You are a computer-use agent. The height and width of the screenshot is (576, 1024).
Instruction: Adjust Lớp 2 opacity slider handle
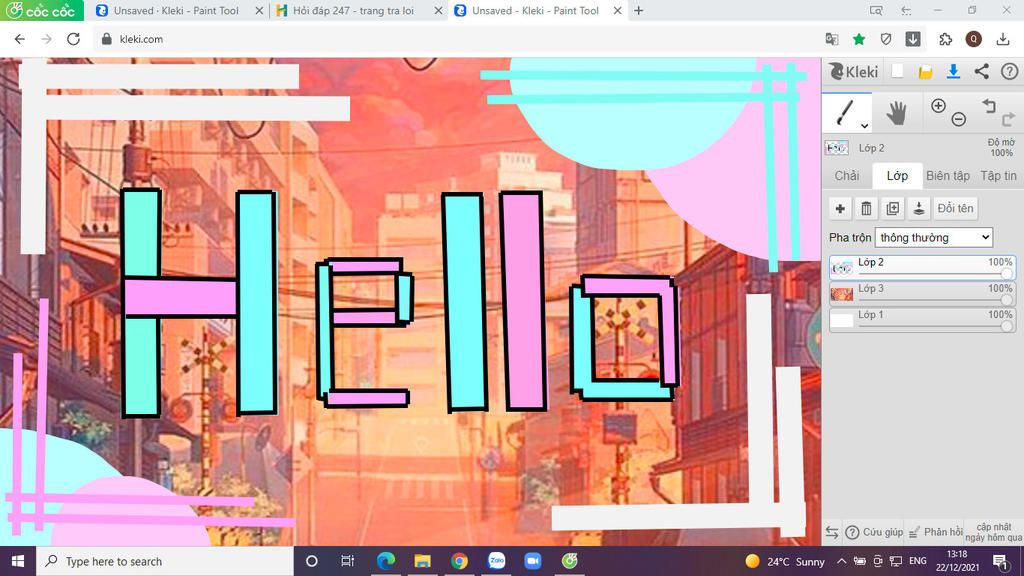coord(1007,274)
